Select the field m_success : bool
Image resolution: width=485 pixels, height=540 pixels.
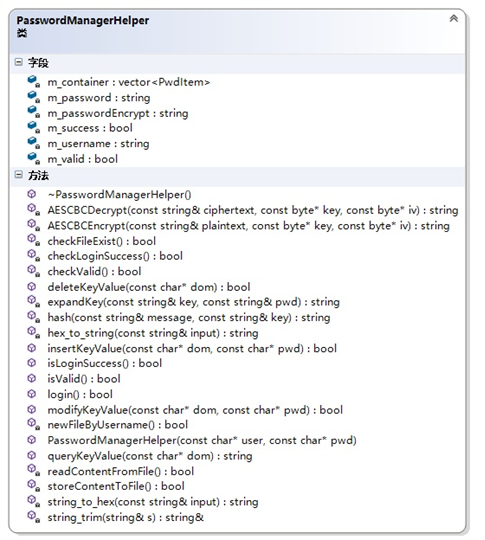pyautogui.click(x=90, y=128)
